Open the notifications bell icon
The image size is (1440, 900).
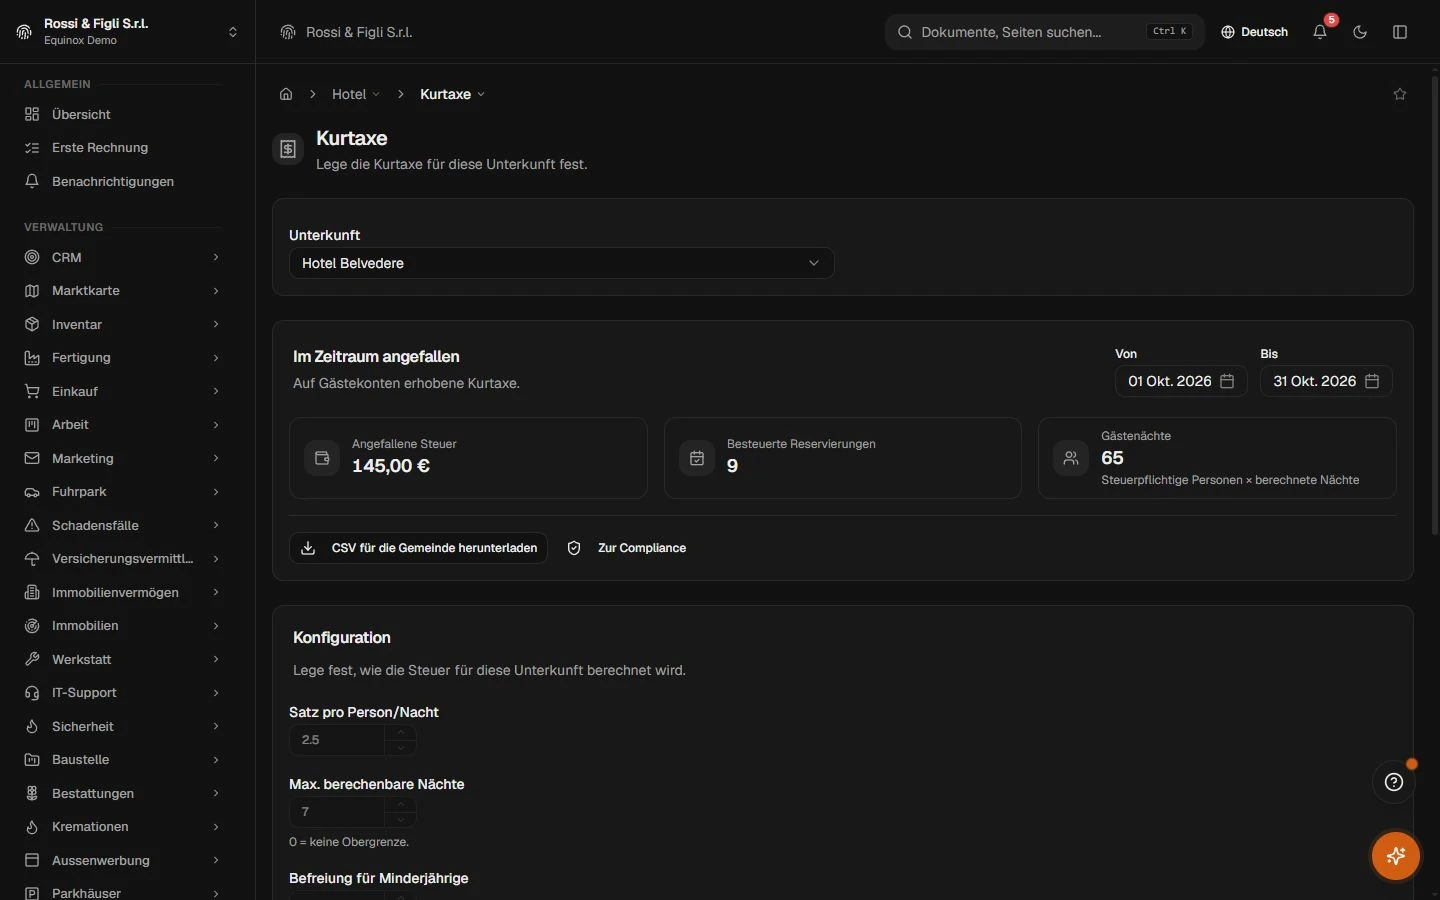pyautogui.click(x=1320, y=32)
